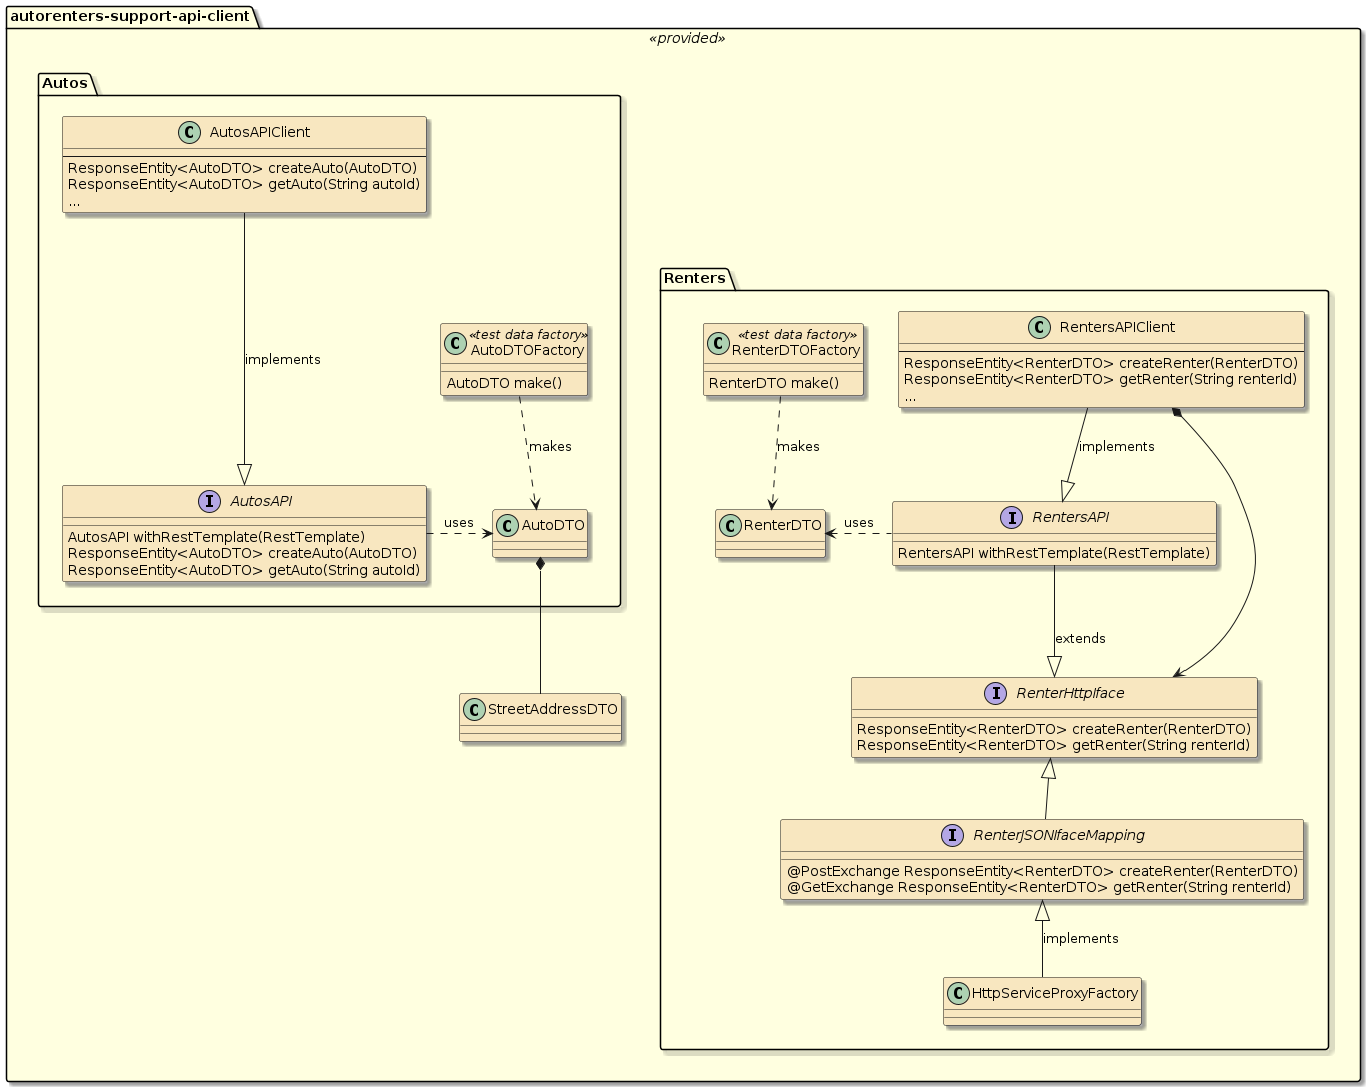Click the RentersAPIClient class name
This screenshot has height=1087, width=1366.
pyautogui.click(x=1117, y=327)
